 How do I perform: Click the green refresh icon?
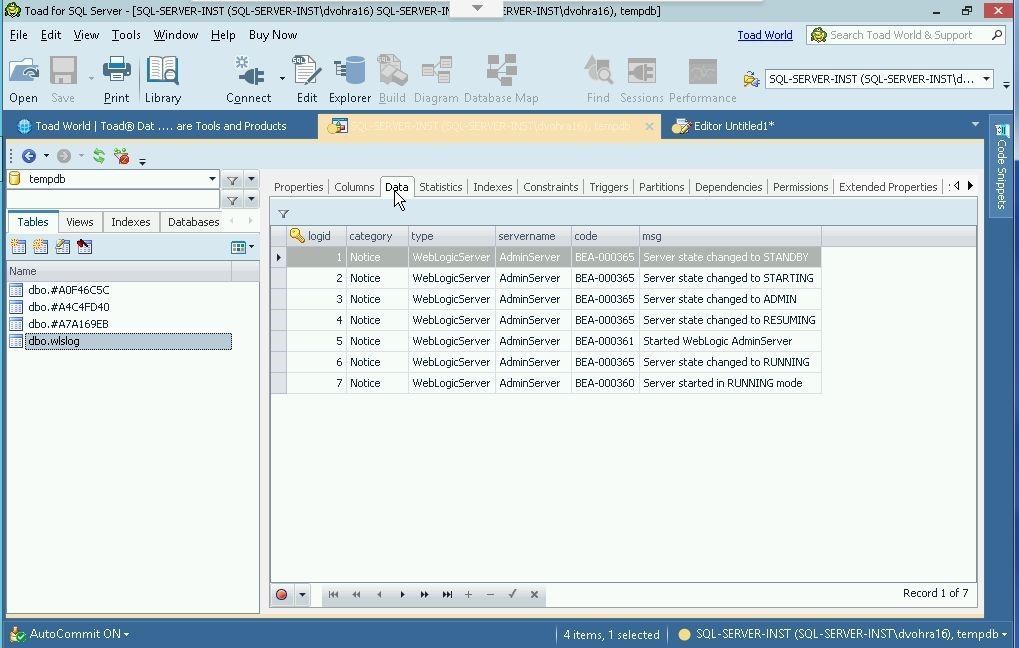(99, 156)
